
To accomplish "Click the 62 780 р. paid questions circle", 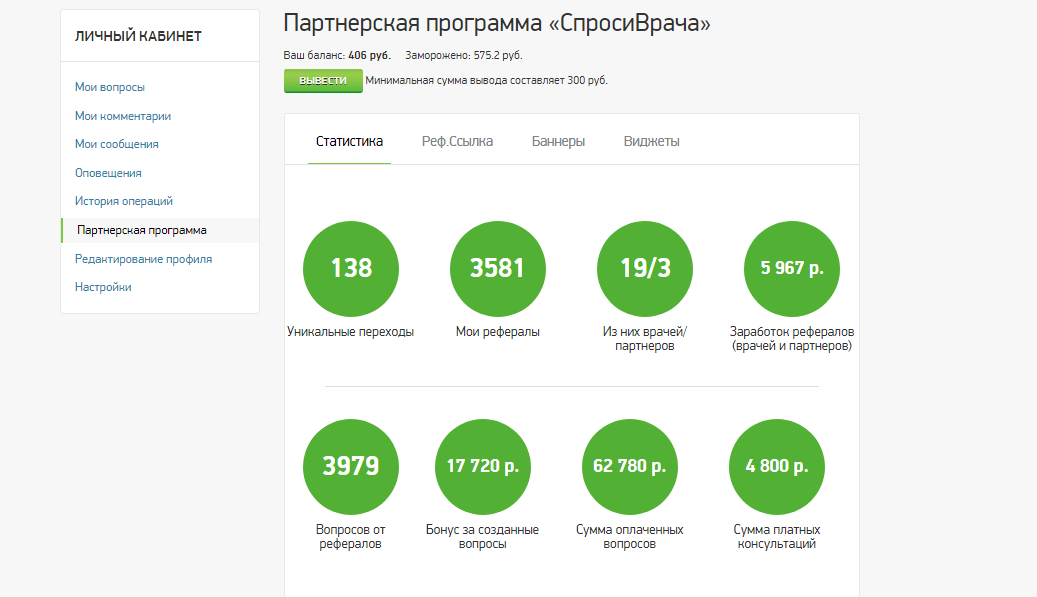I will pos(630,467).
